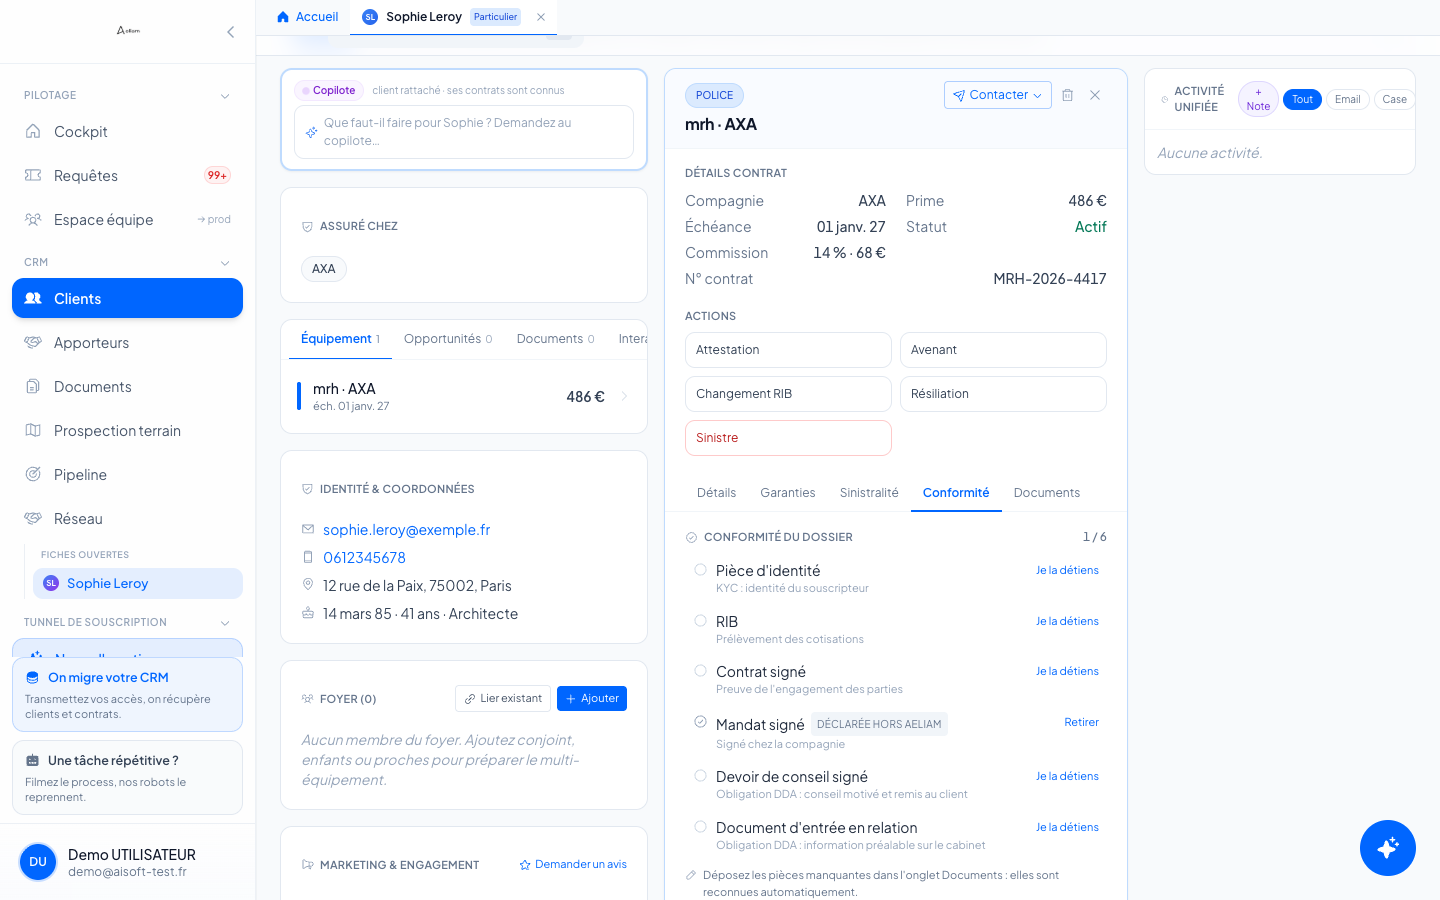Open the Accueil home tab
Image resolution: width=1440 pixels, height=900 pixels.
pos(308,17)
